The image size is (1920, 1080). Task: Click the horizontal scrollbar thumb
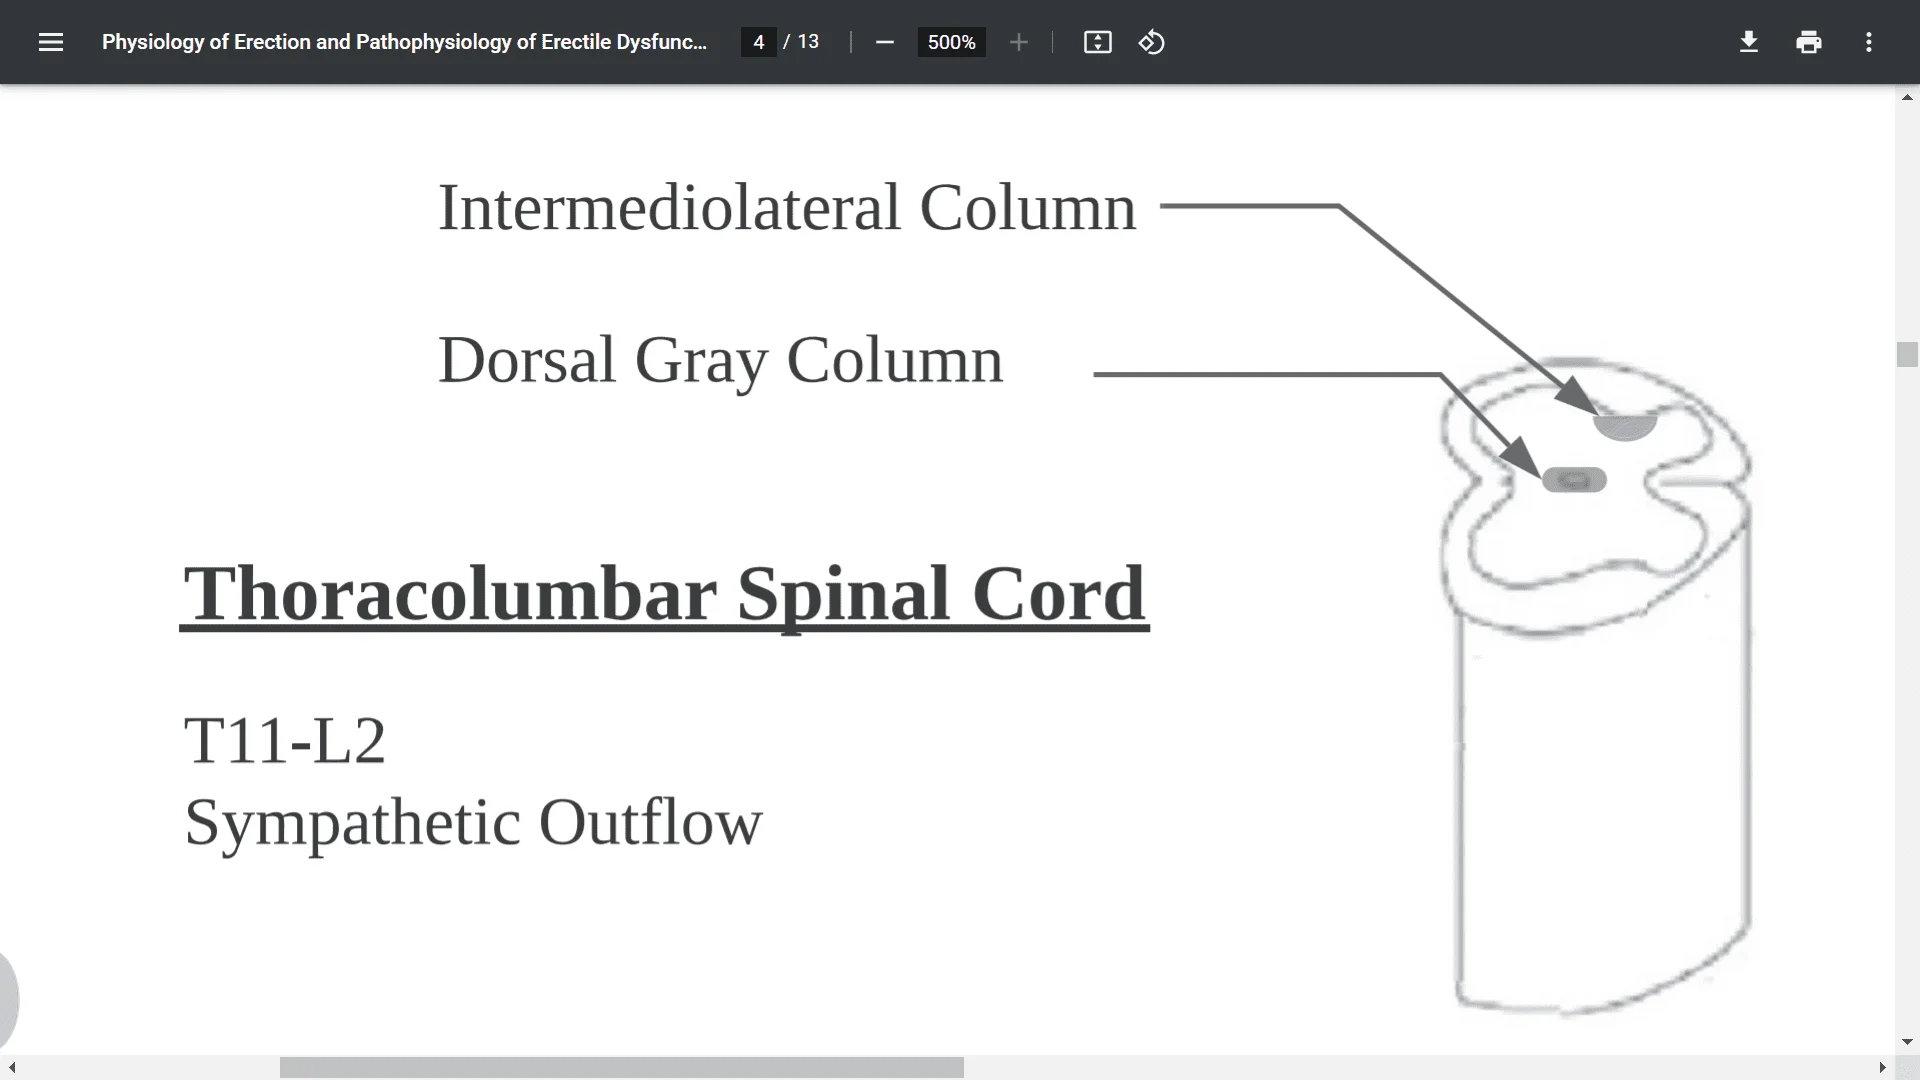click(621, 1067)
